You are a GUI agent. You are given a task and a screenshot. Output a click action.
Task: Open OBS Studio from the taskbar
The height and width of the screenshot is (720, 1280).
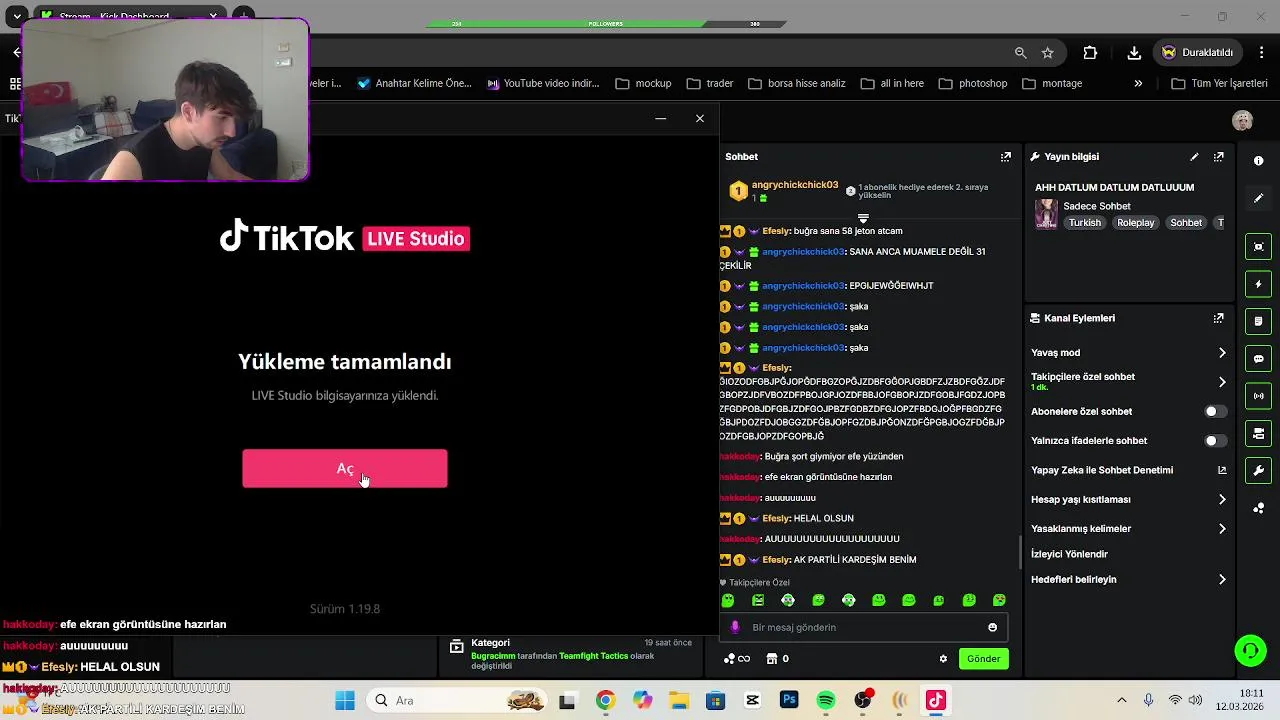863,700
